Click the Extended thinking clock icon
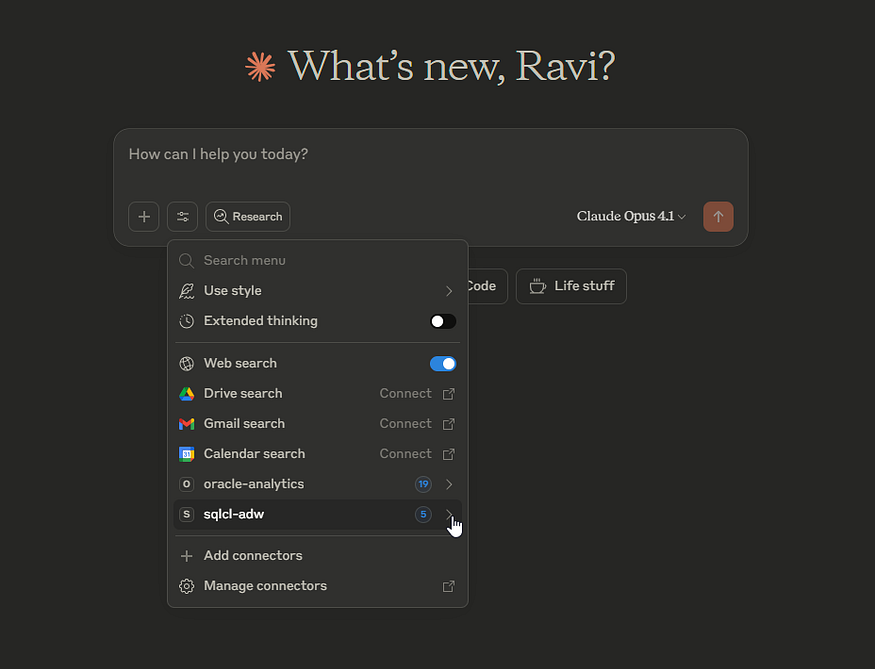Screen dimensions: 875x669 coord(186,321)
